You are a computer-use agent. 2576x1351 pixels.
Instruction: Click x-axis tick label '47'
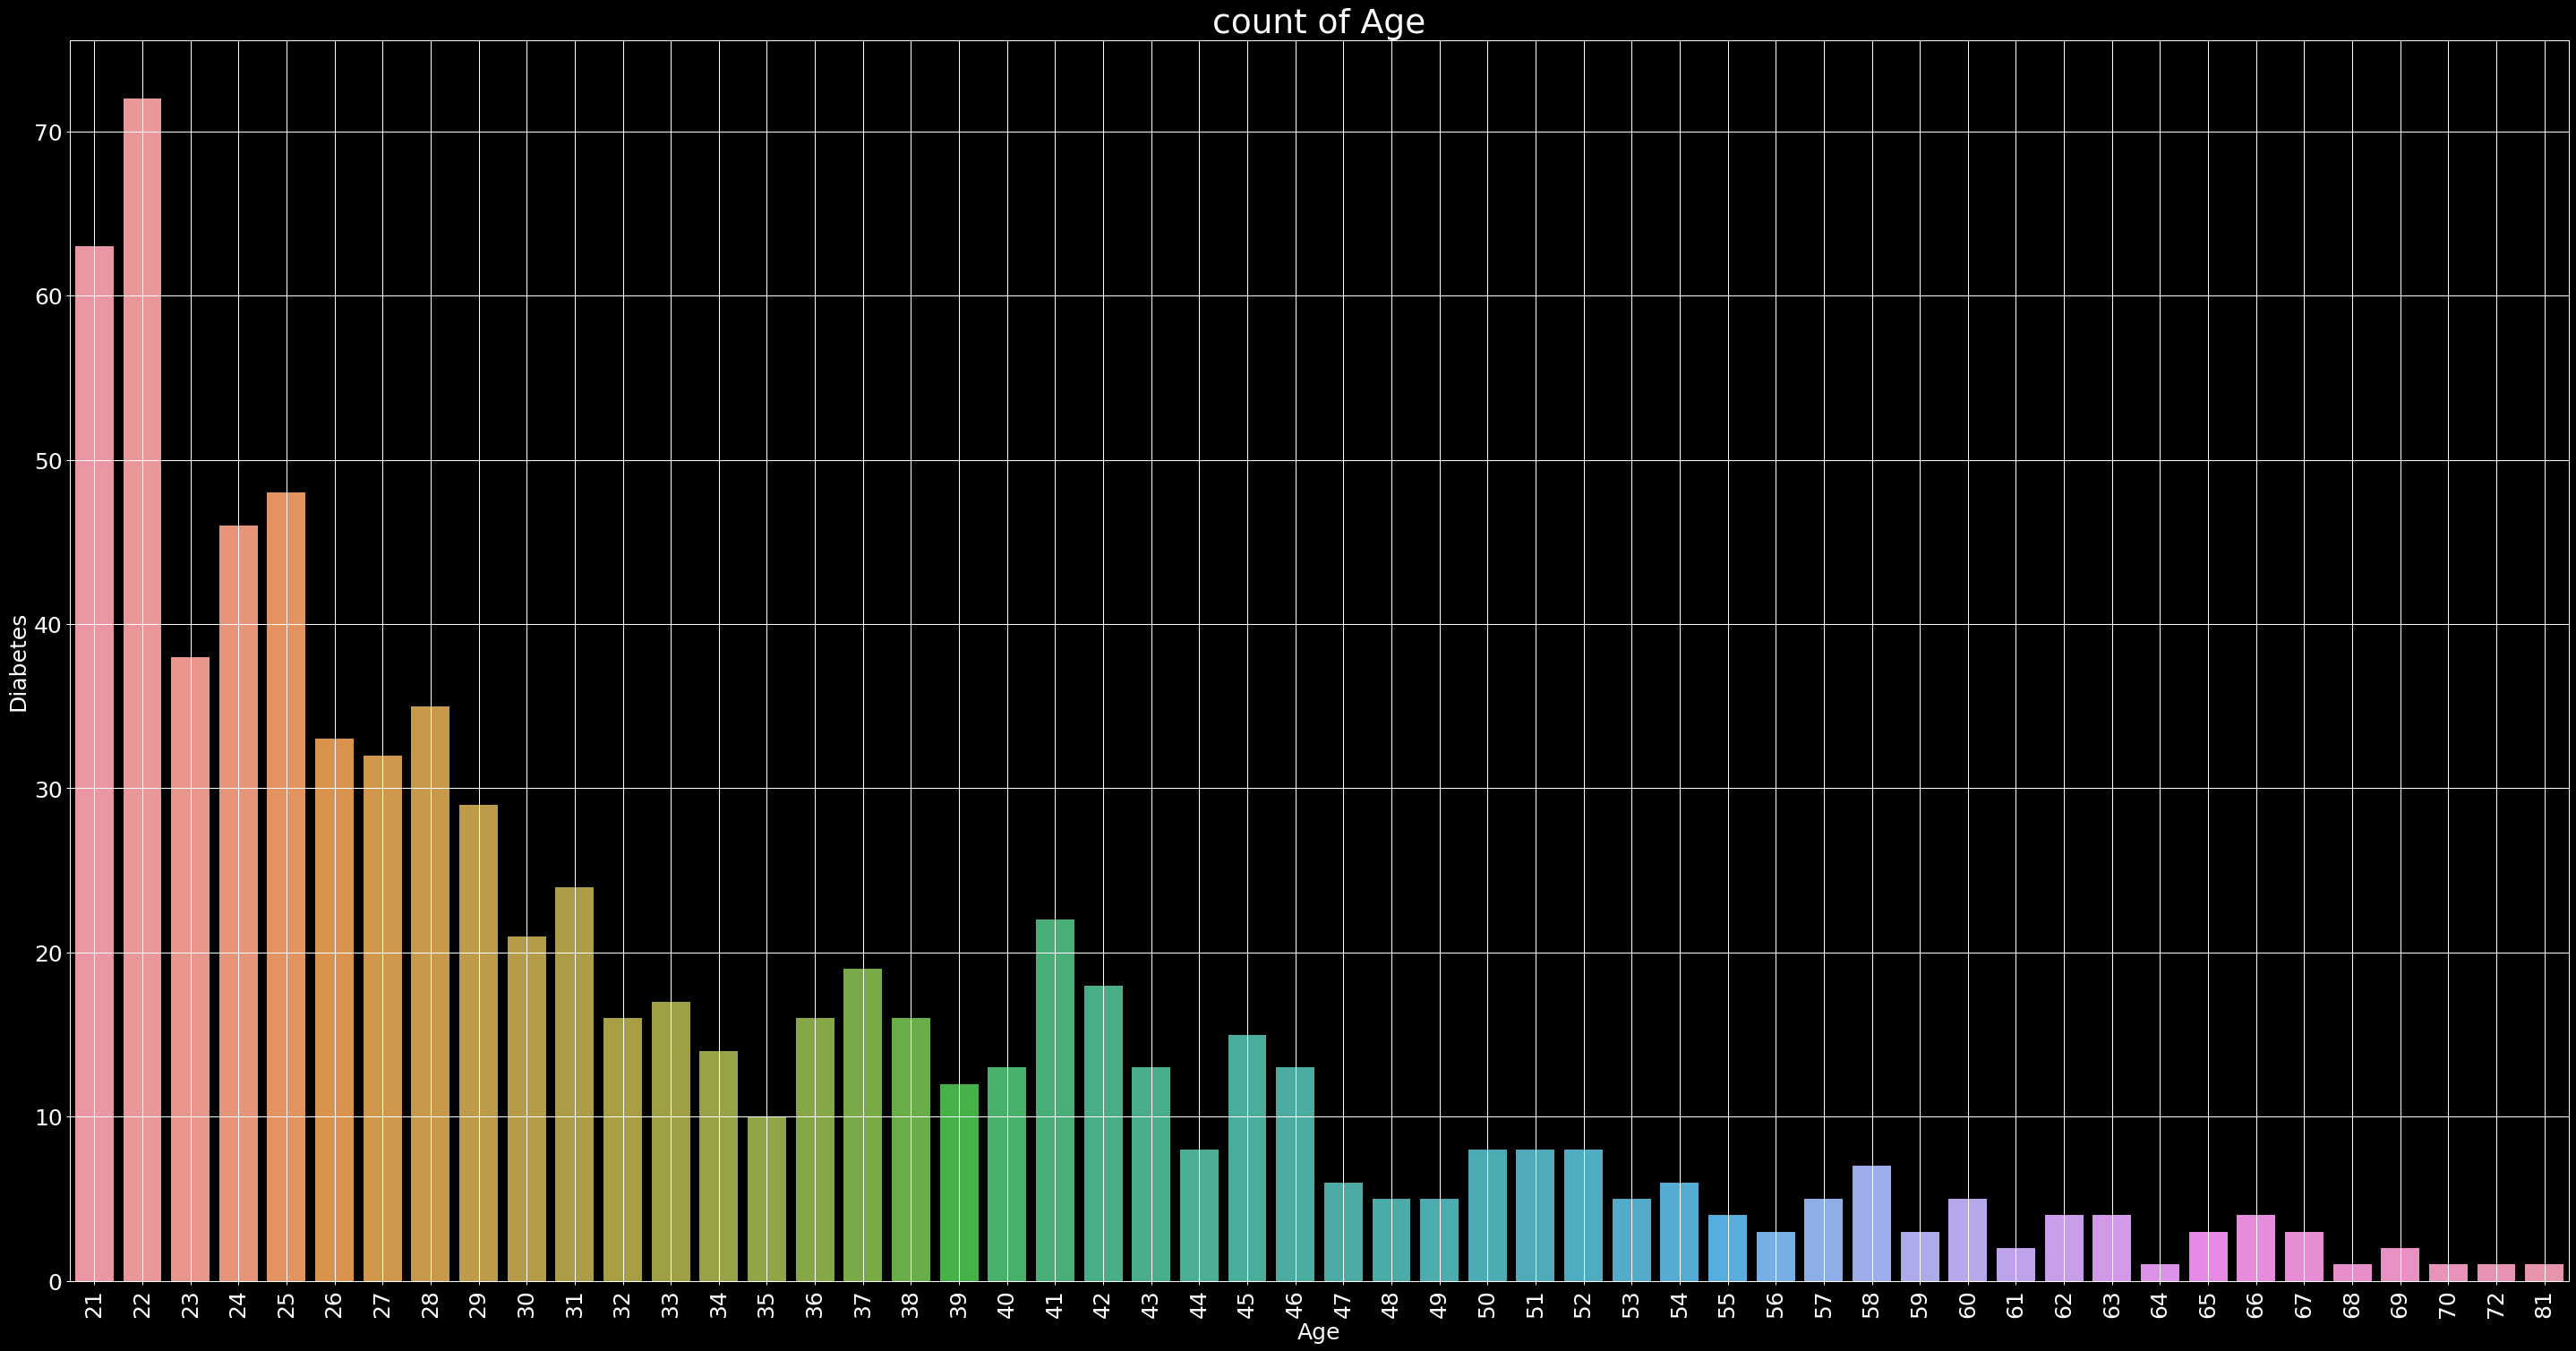[x=1343, y=1304]
